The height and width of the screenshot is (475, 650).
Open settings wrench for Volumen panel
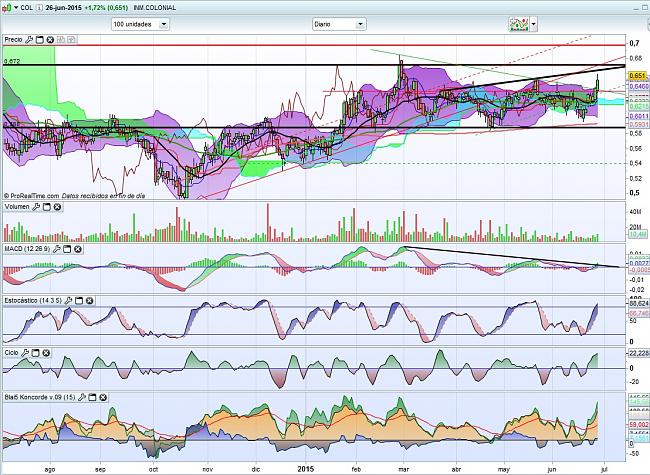(37, 207)
